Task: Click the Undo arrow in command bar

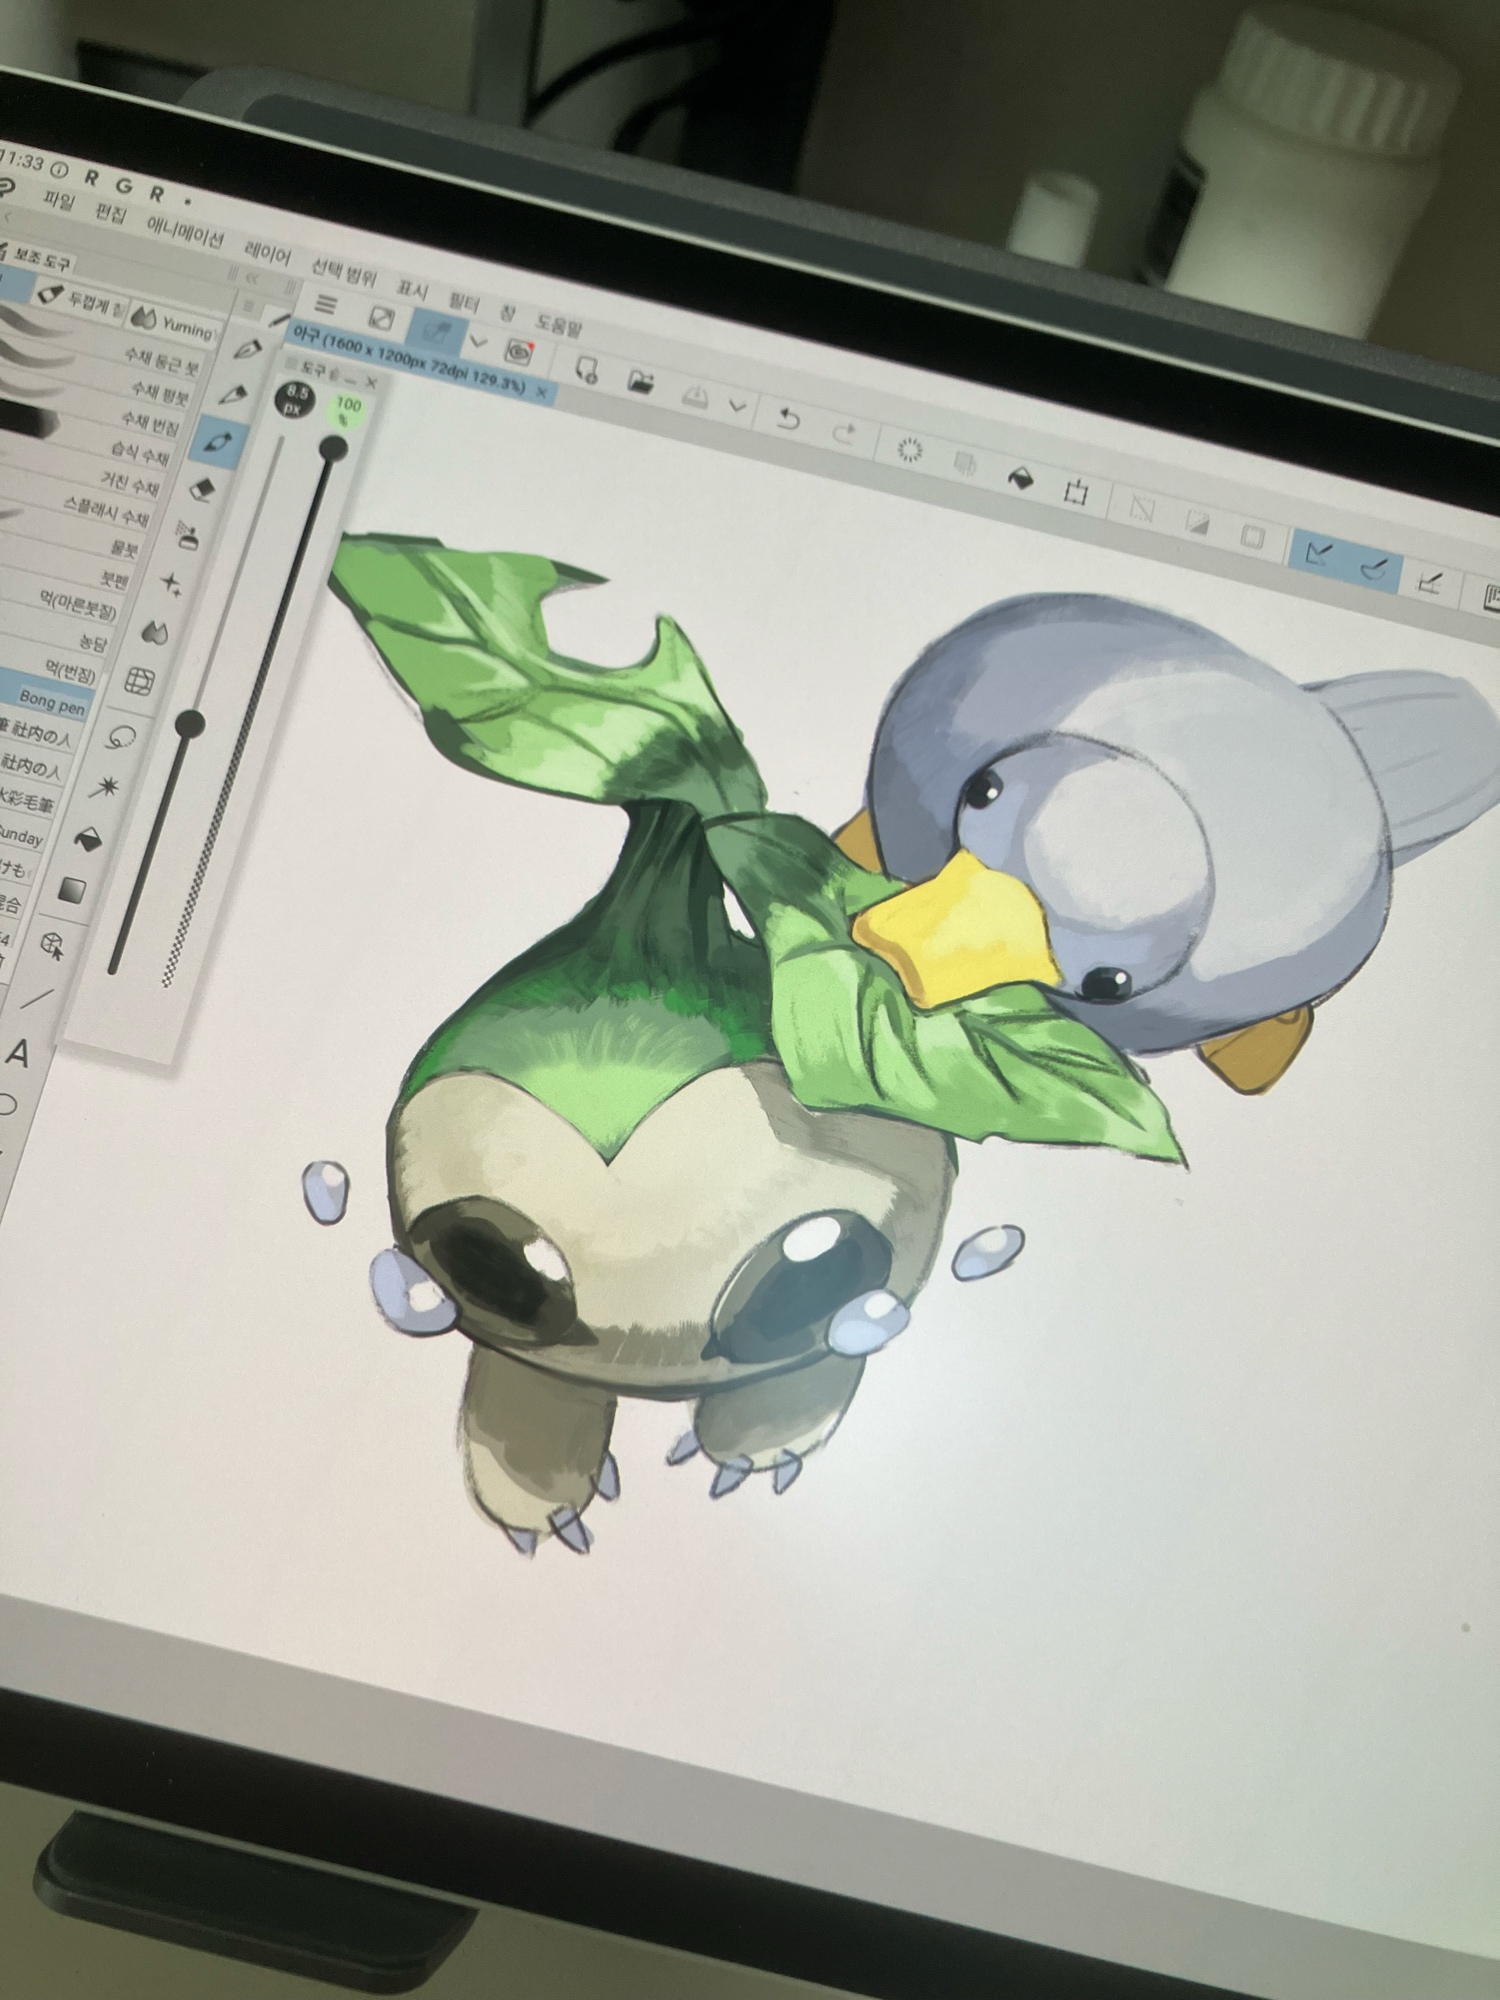Action: [788, 420]
